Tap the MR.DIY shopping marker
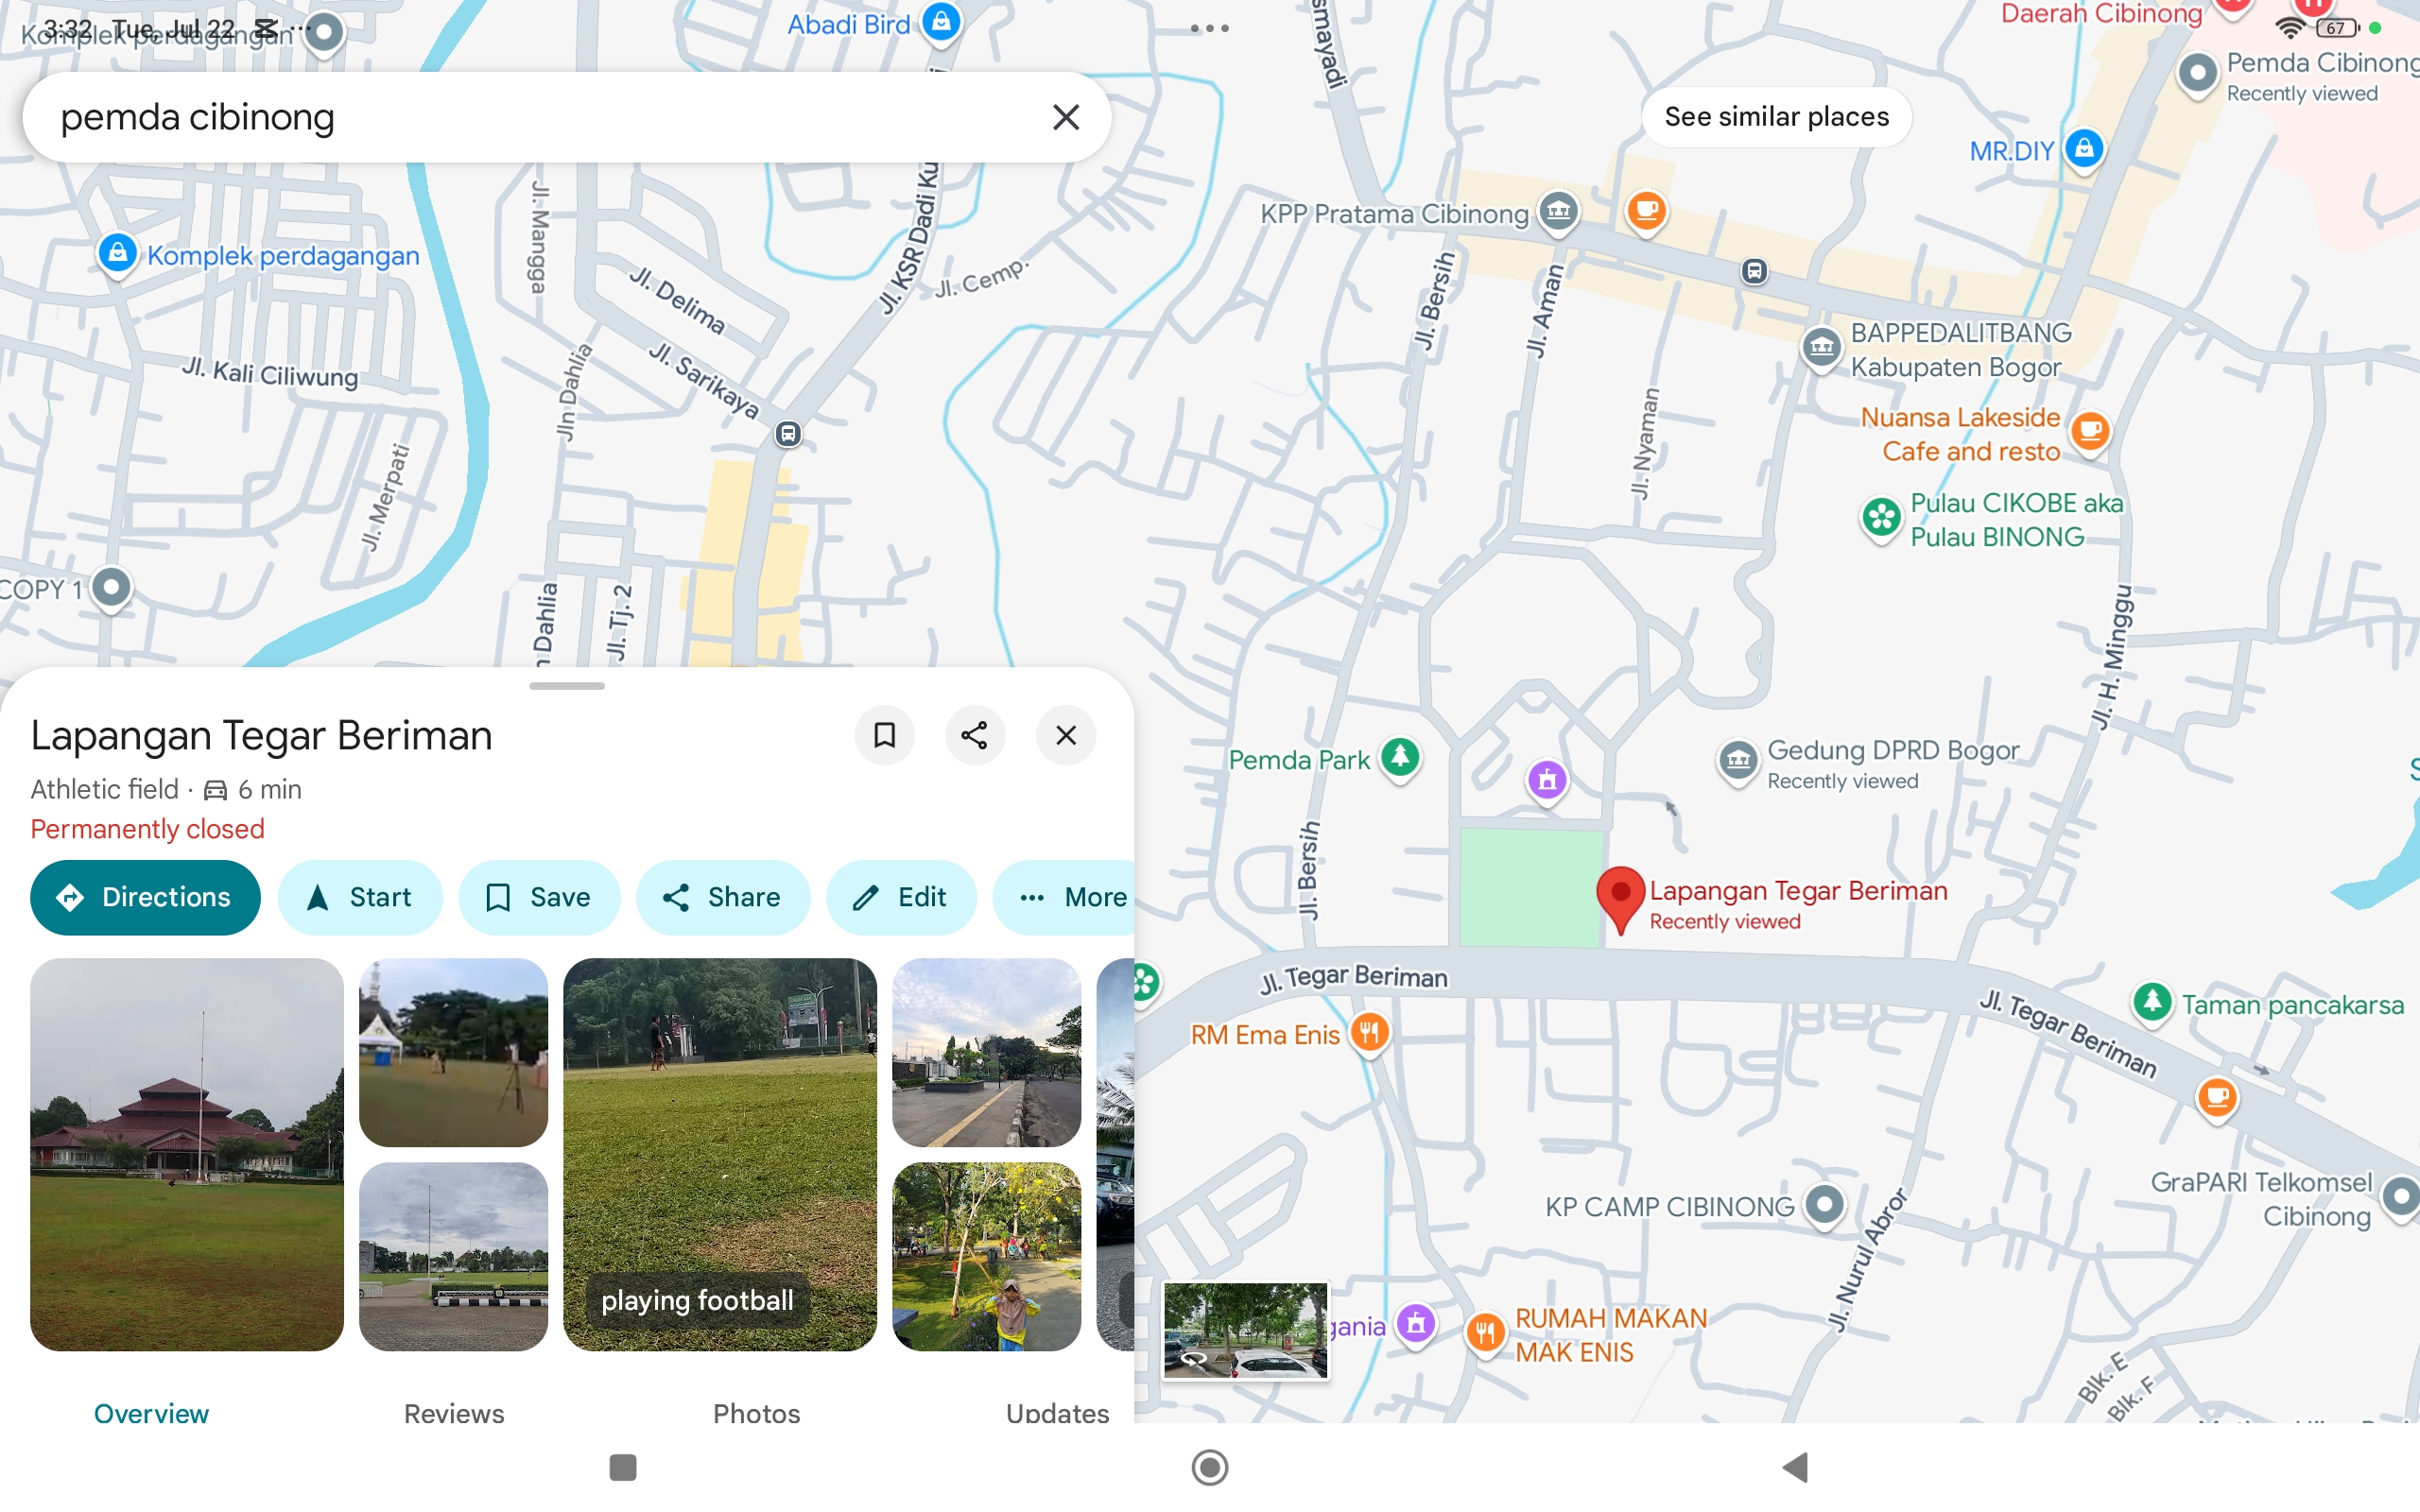Viewport: 2420px width, 1512px height. point(2083,149)
